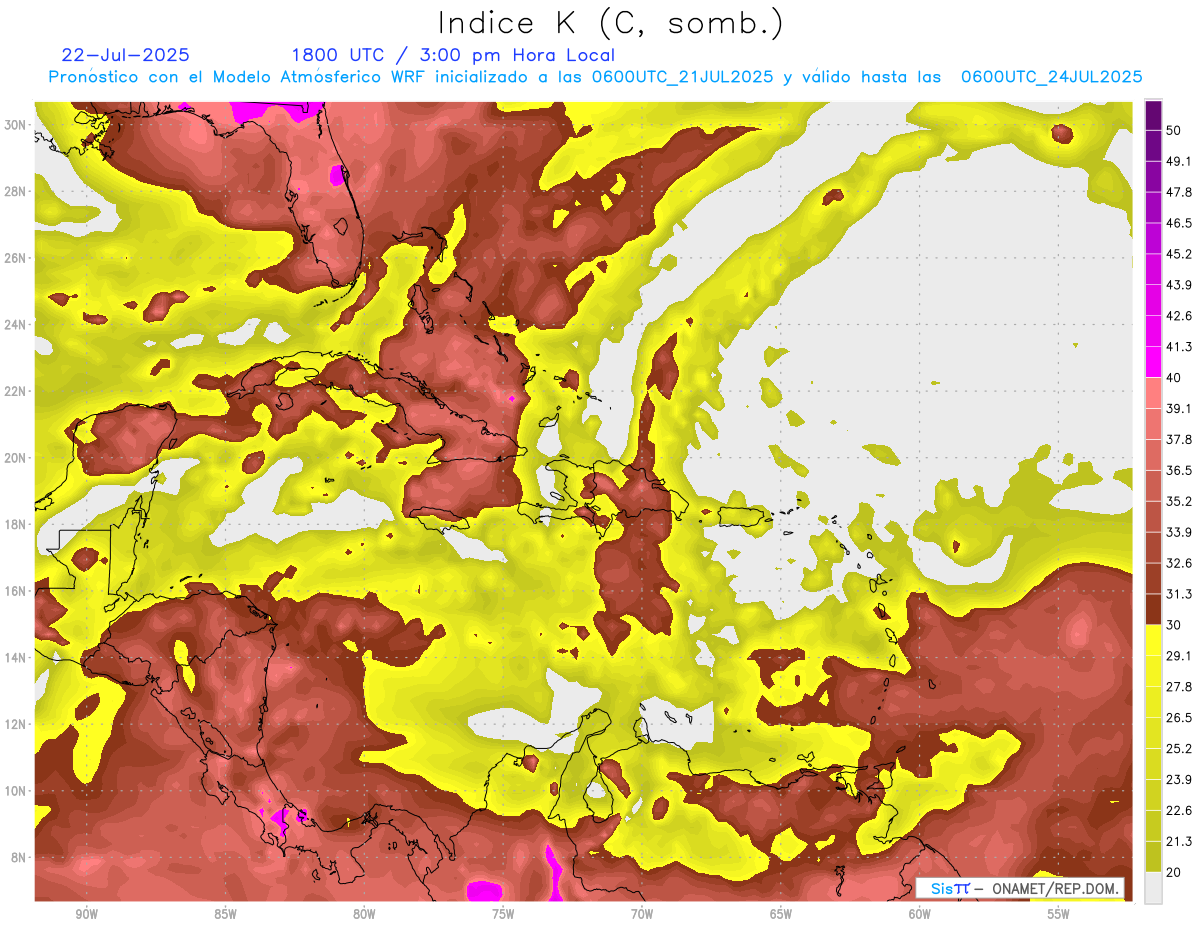Click the latitude label "22N"
The image size is (1200, 927).
pyautogui.click(x=16, y=391)
